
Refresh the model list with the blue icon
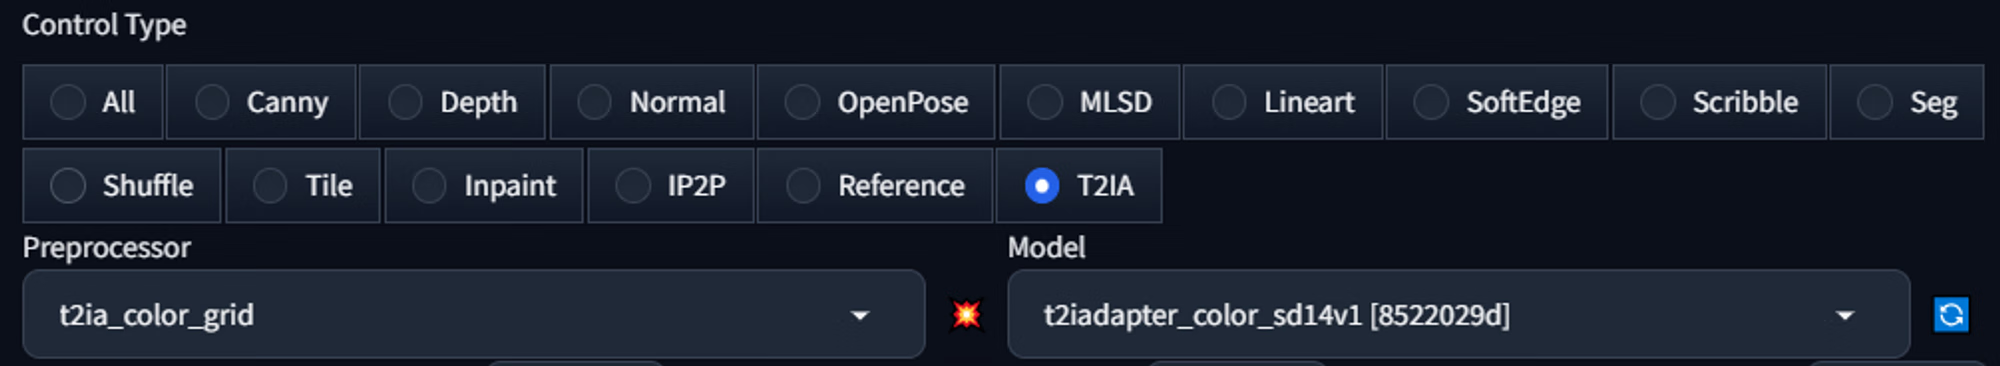click(1951, 315)
